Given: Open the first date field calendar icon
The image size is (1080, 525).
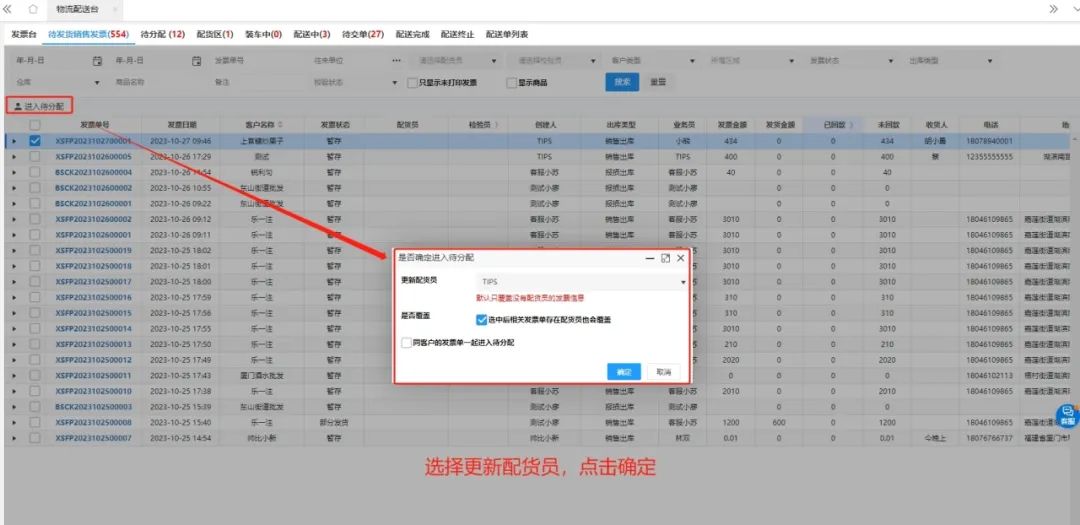Looking at the screenshot, I should pos(97,60).
